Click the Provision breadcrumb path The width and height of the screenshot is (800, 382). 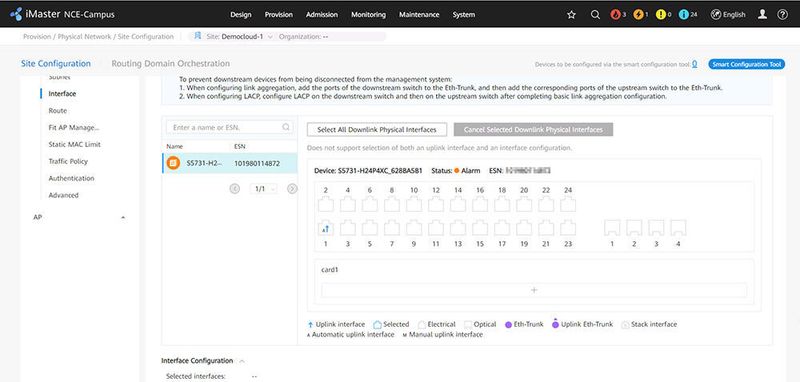(x=37, y=37)
